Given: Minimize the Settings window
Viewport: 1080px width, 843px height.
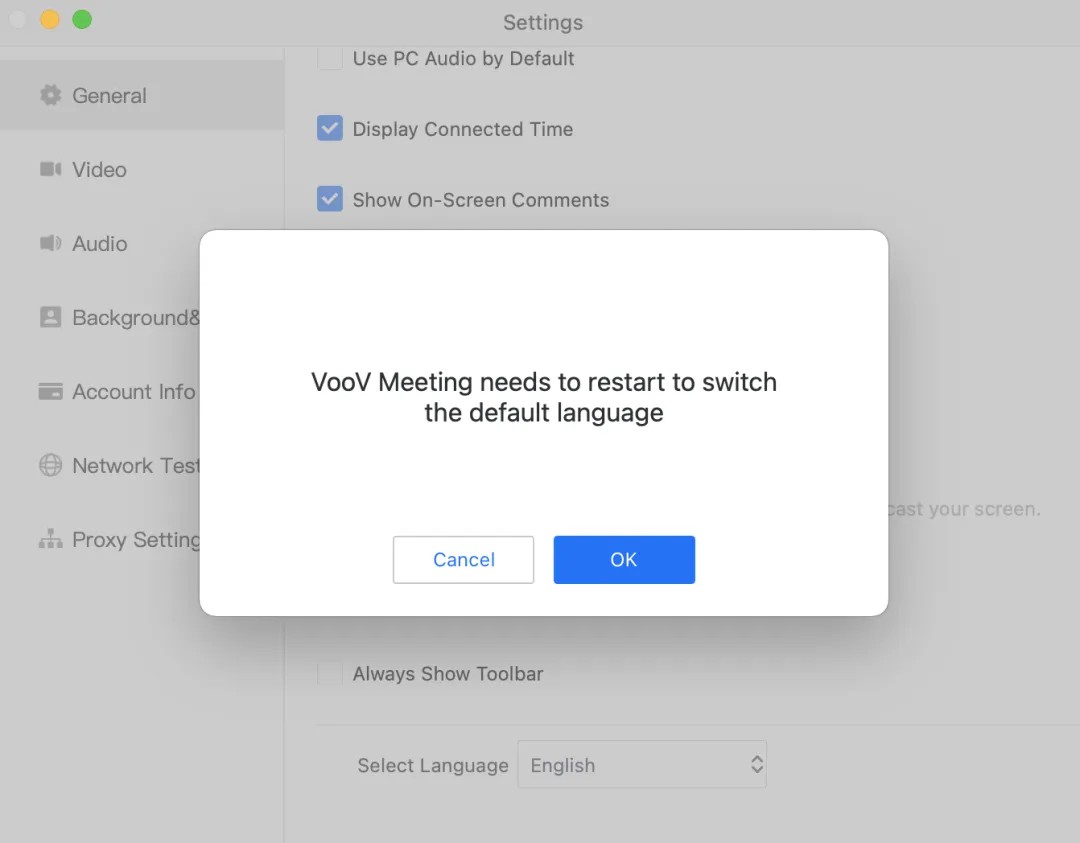Looking at the screenshot, I should pos(50,19).
